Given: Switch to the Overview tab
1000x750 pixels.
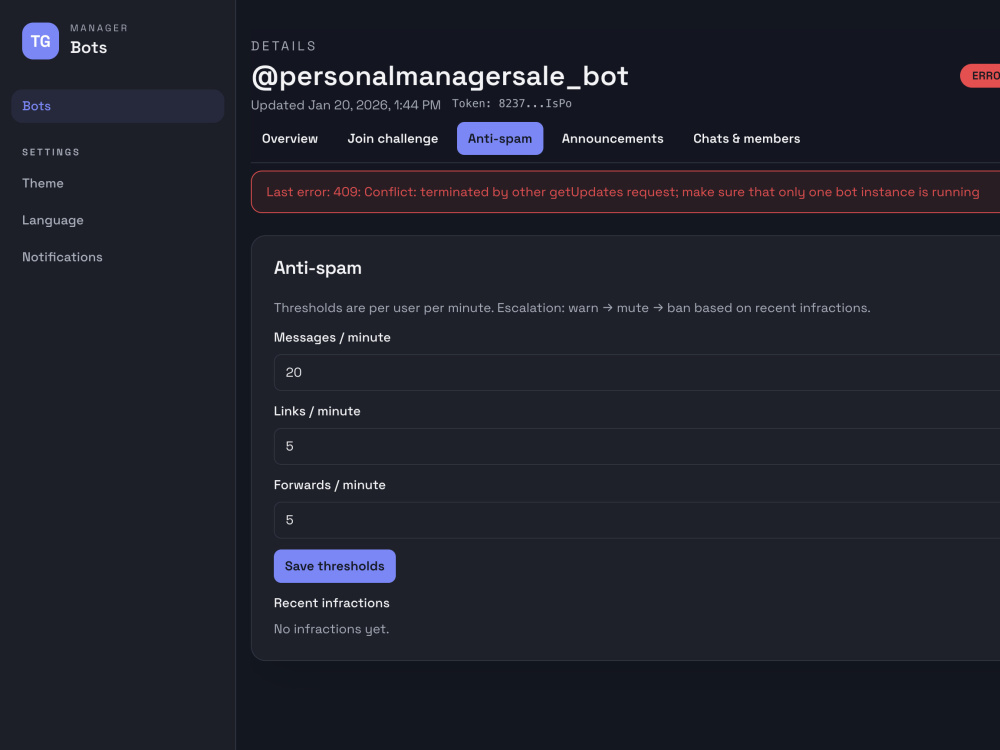Looking at the screenshot, I should (x=290, y=138).
